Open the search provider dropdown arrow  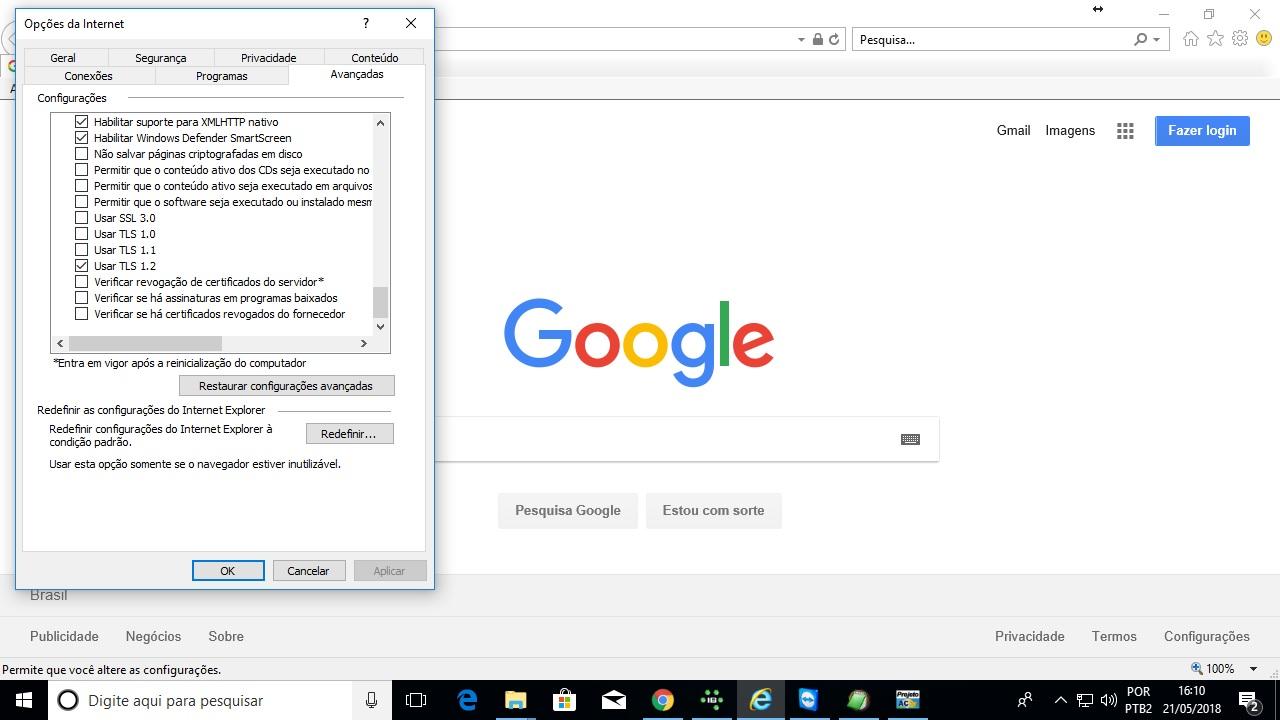point(1157,40)
